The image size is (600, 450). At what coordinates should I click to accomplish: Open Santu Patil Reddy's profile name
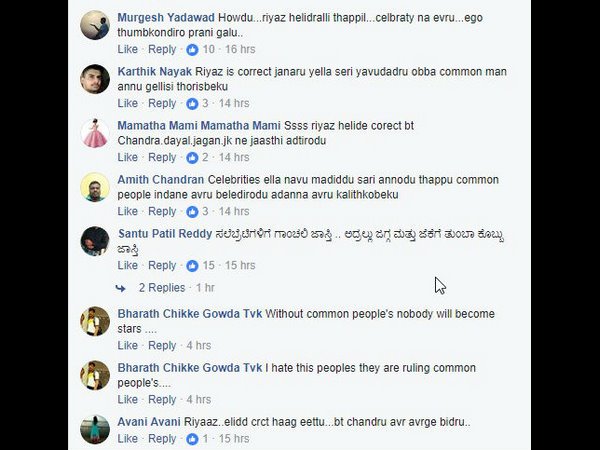(166, 233)
